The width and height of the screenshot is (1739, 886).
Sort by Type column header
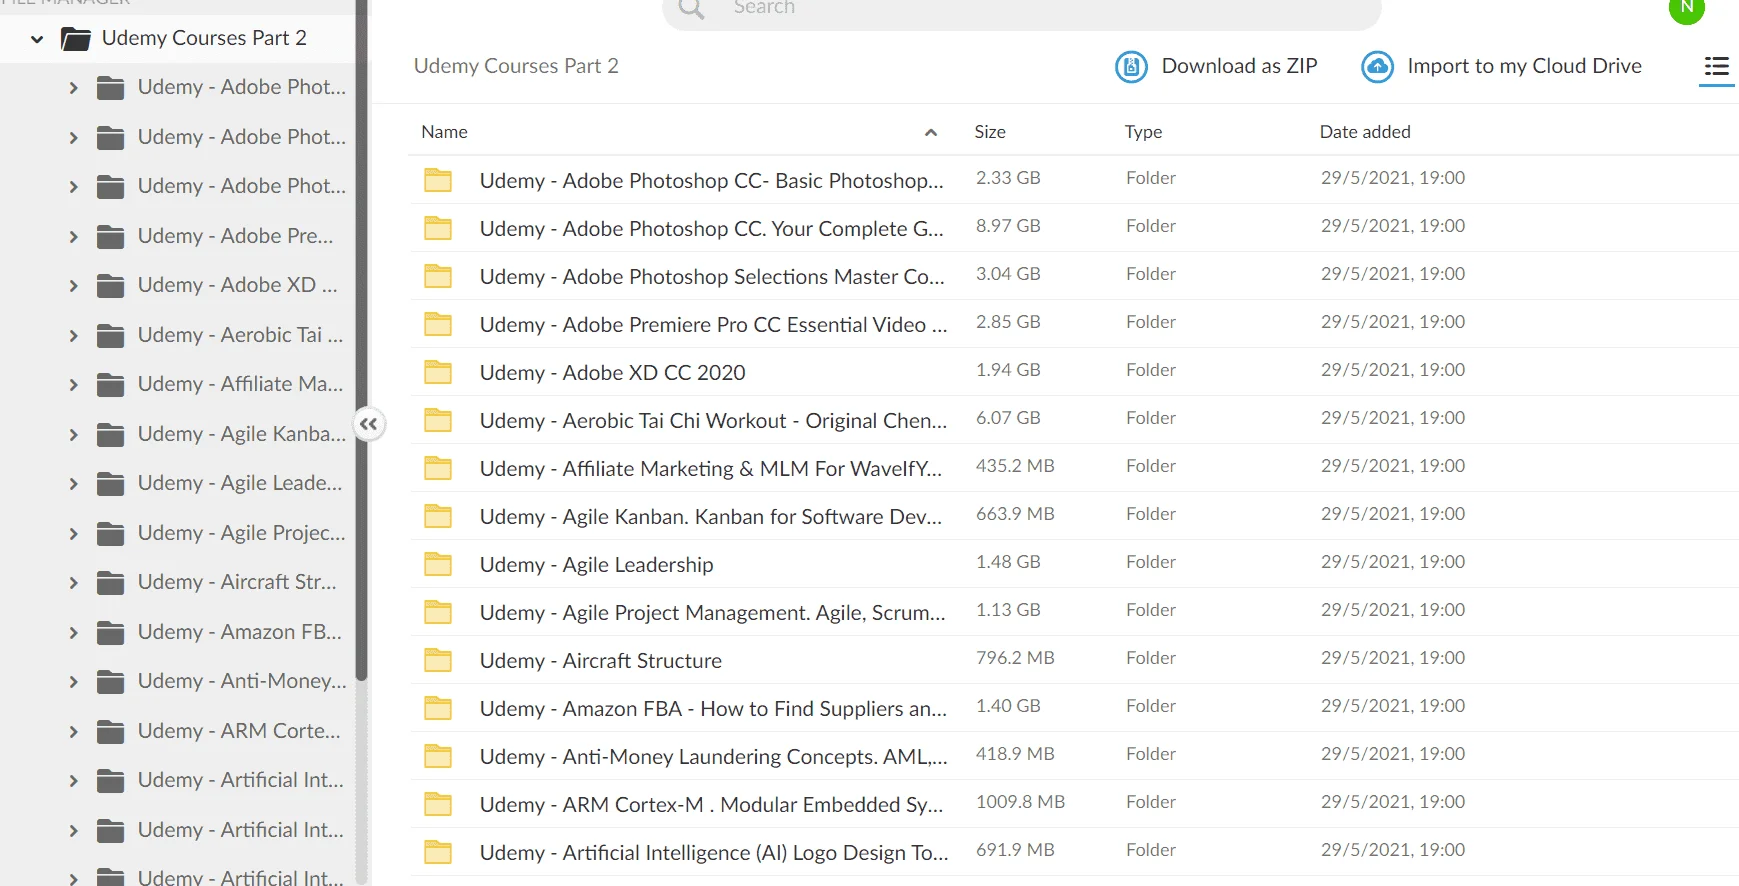[x=1143, y=132]
